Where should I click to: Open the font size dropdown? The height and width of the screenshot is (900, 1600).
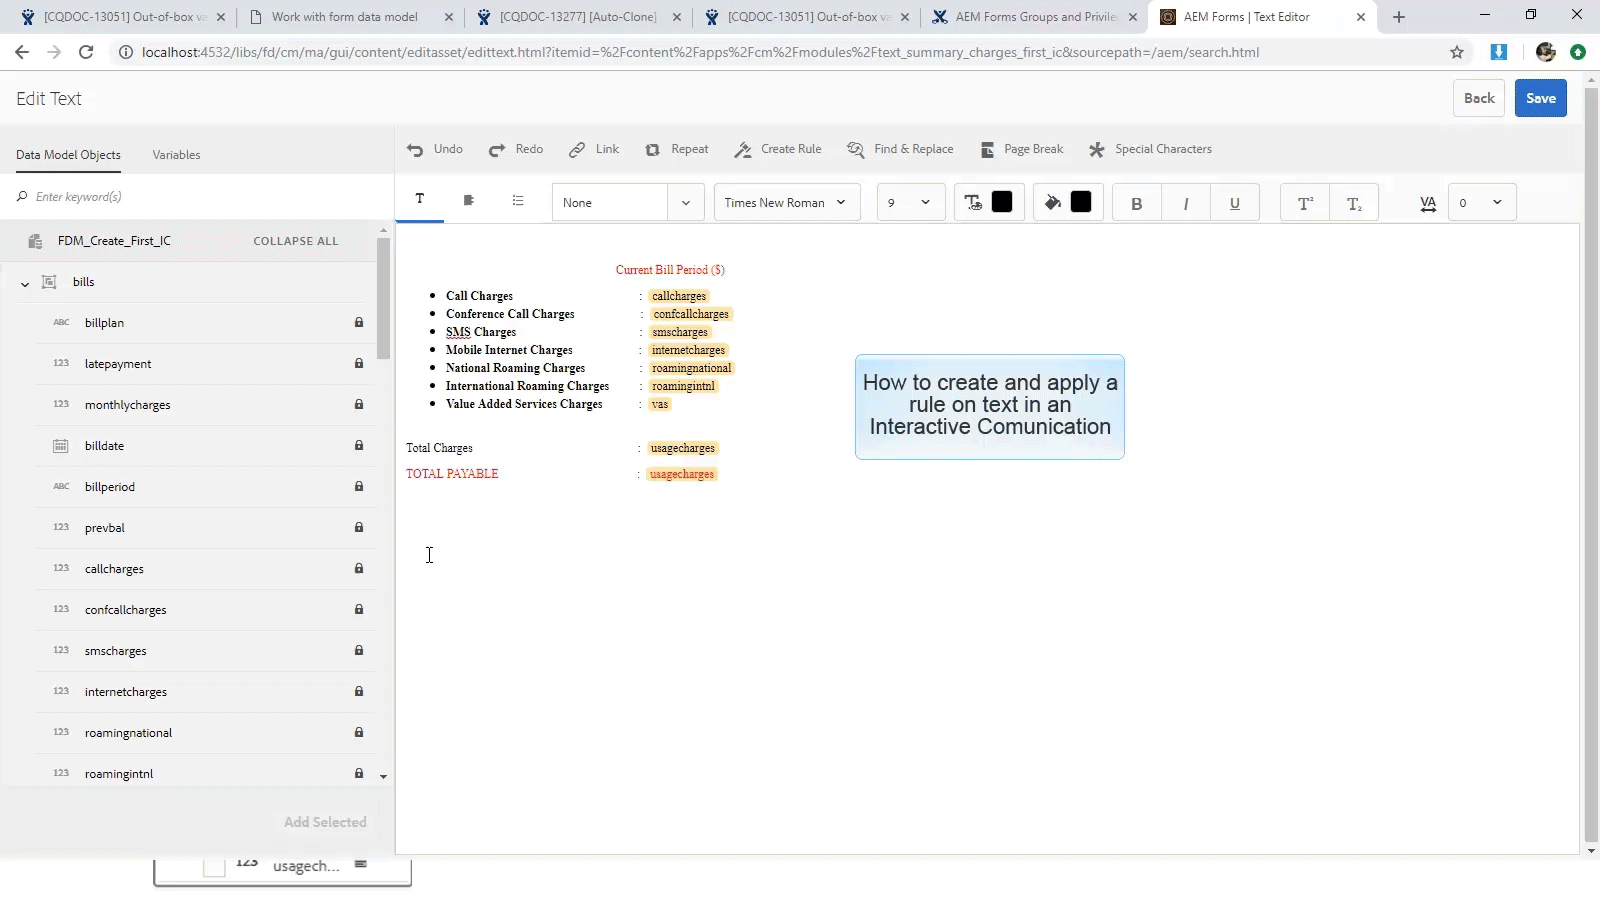pos(911,203)
